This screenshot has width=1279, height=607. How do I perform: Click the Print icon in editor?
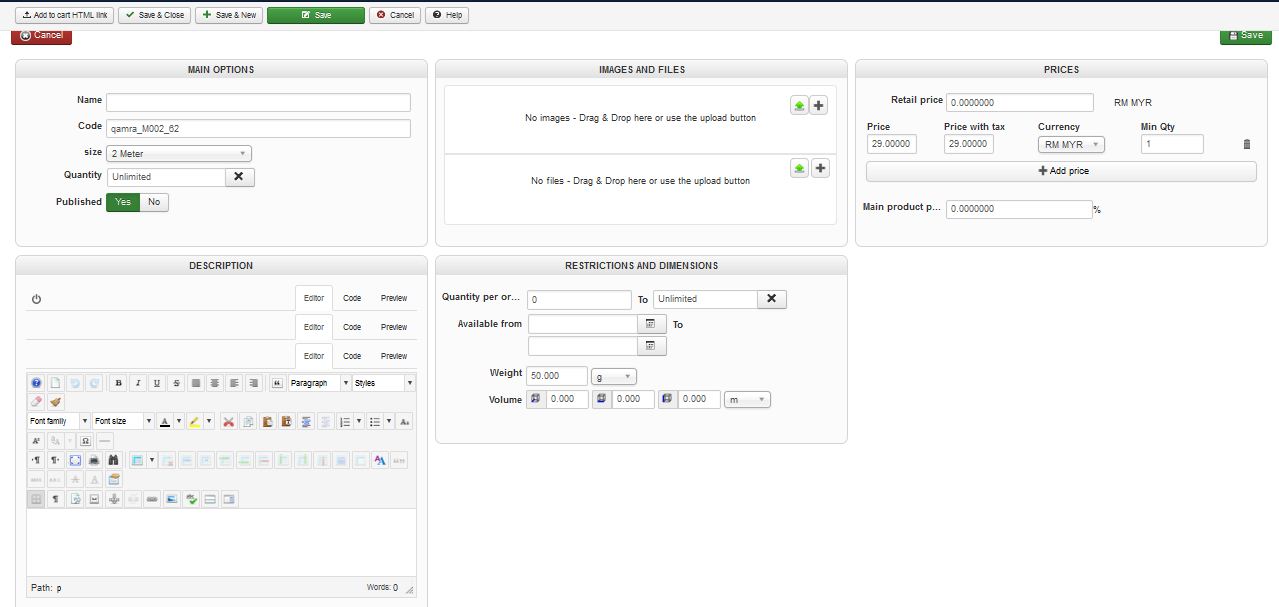click(x=94, y=460)
